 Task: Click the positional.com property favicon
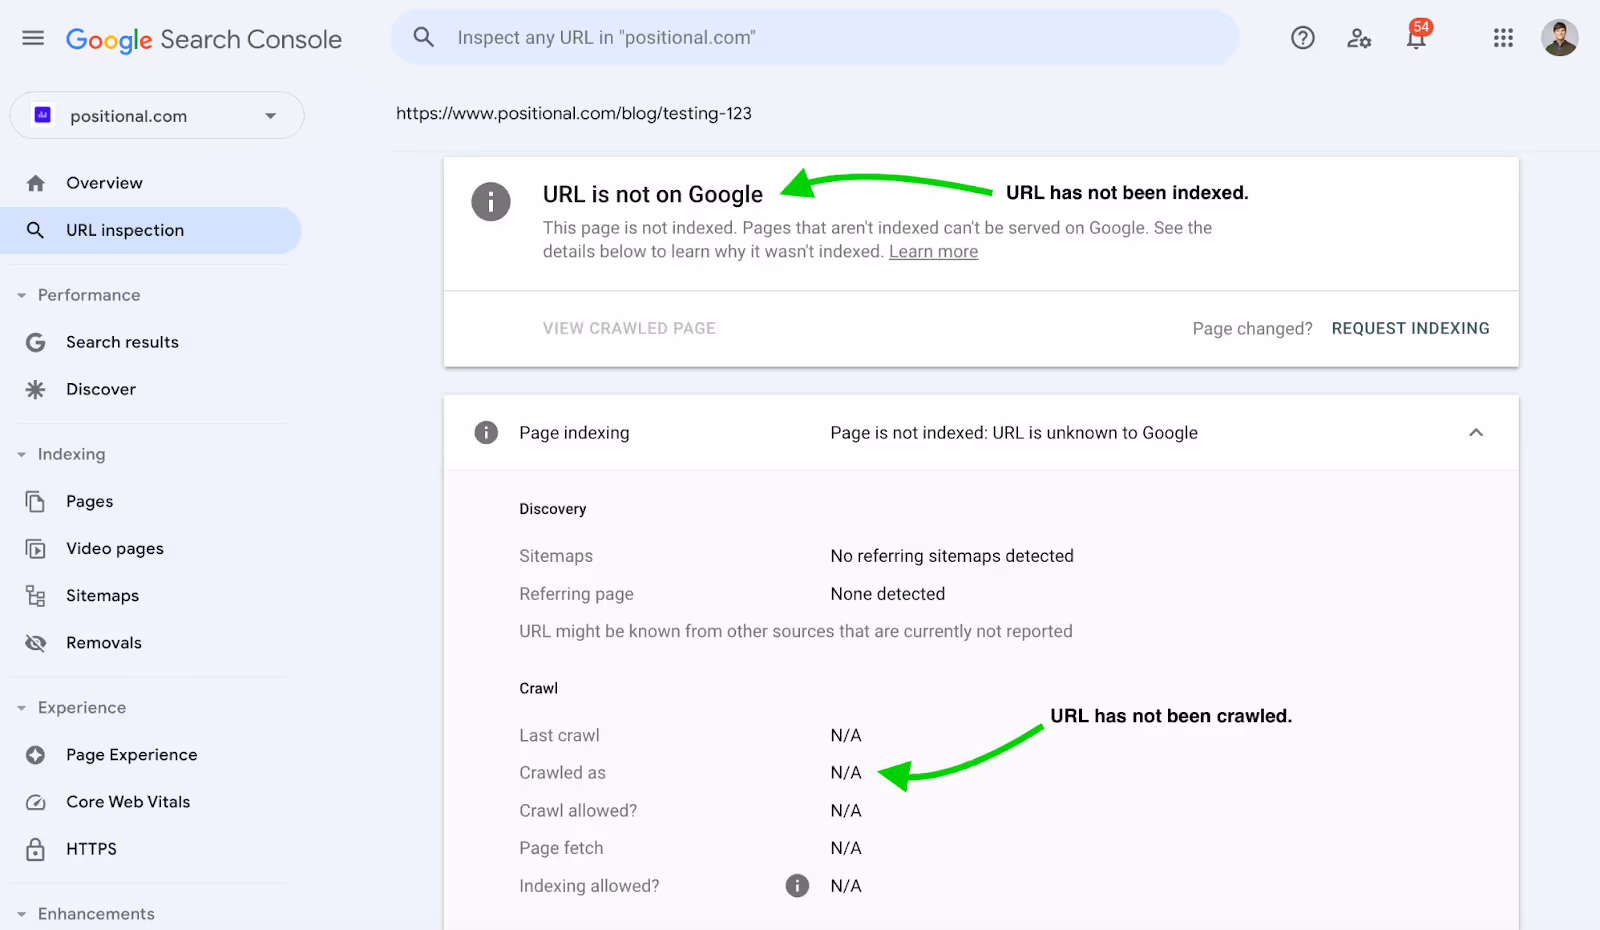click(43, 115)
